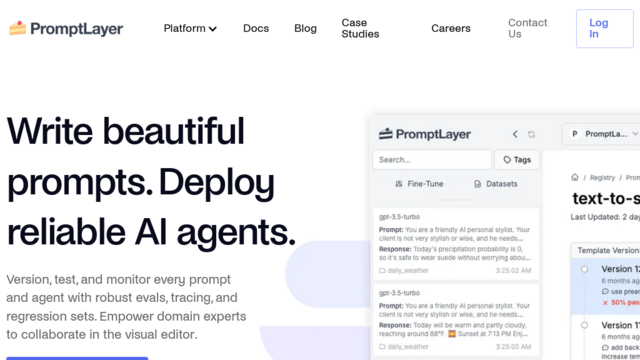
Task: Select the Version 11 radio button
Action: pyautogui.click(x=584, y=325)
